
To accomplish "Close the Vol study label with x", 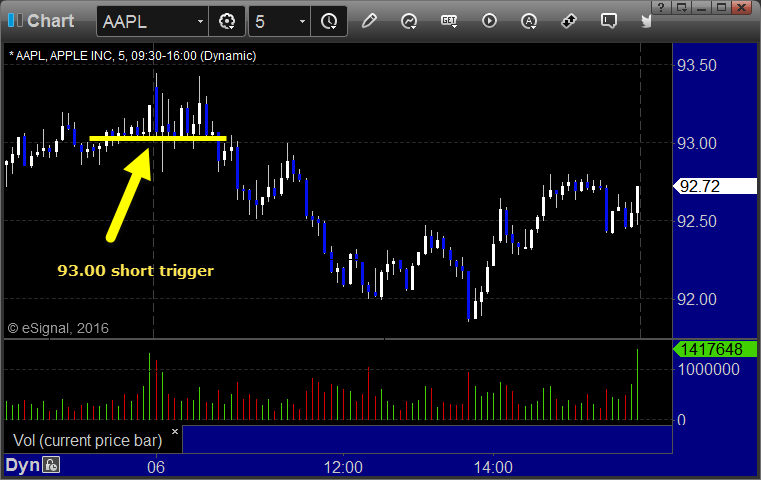I will 175,431.
